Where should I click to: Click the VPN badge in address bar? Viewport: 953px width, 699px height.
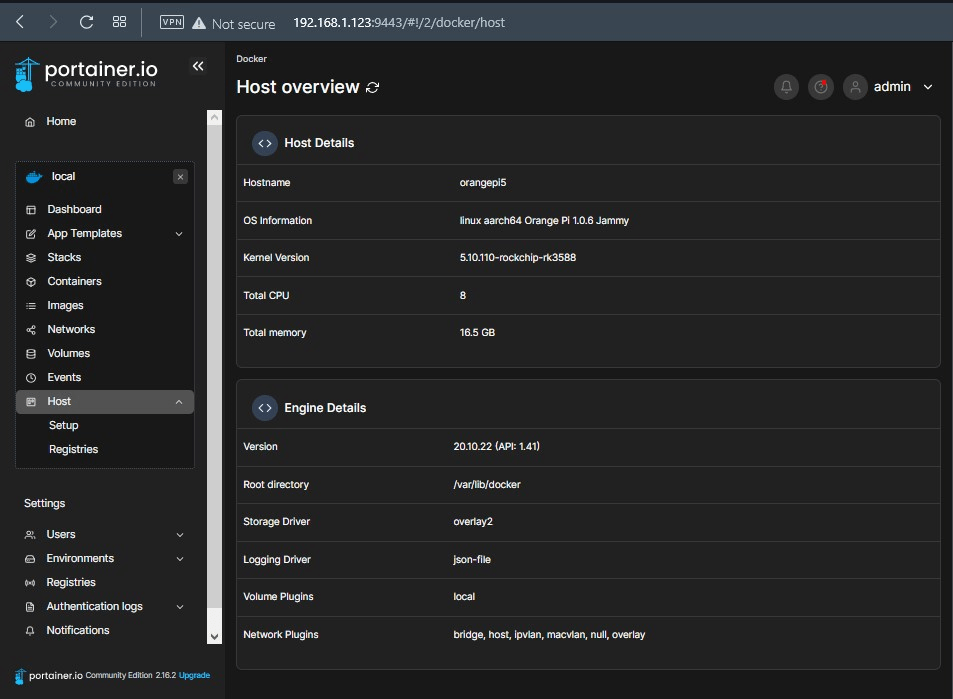[172, 22]
